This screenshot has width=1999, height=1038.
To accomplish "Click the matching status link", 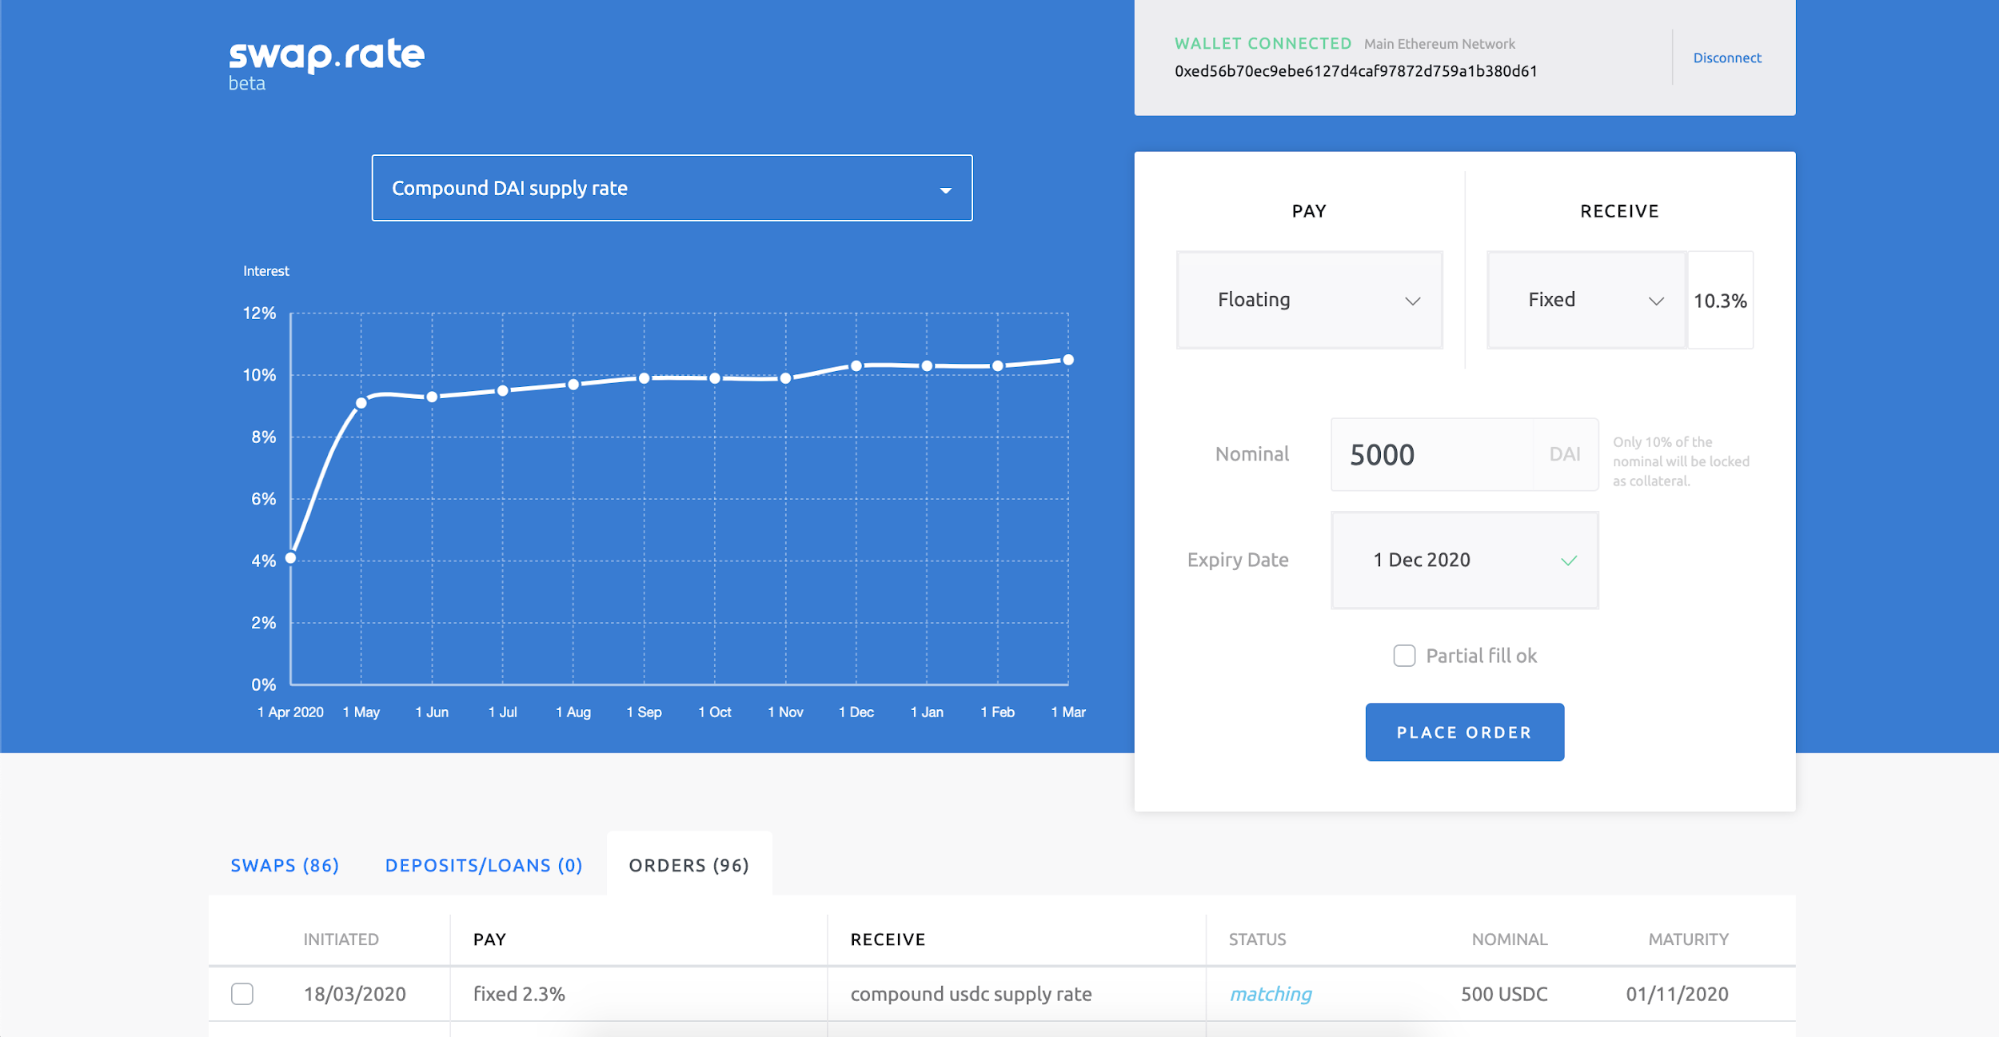I will tap(1270, 994).
